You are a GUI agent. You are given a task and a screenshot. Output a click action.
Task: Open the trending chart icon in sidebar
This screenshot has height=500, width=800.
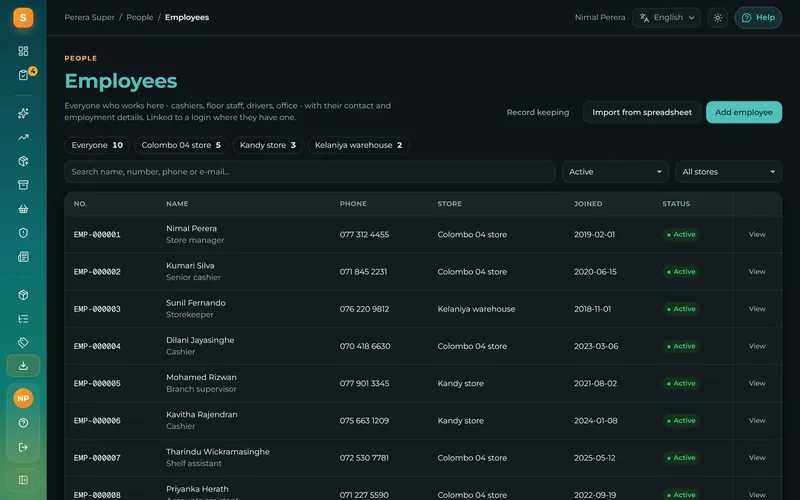coord(23,137)
